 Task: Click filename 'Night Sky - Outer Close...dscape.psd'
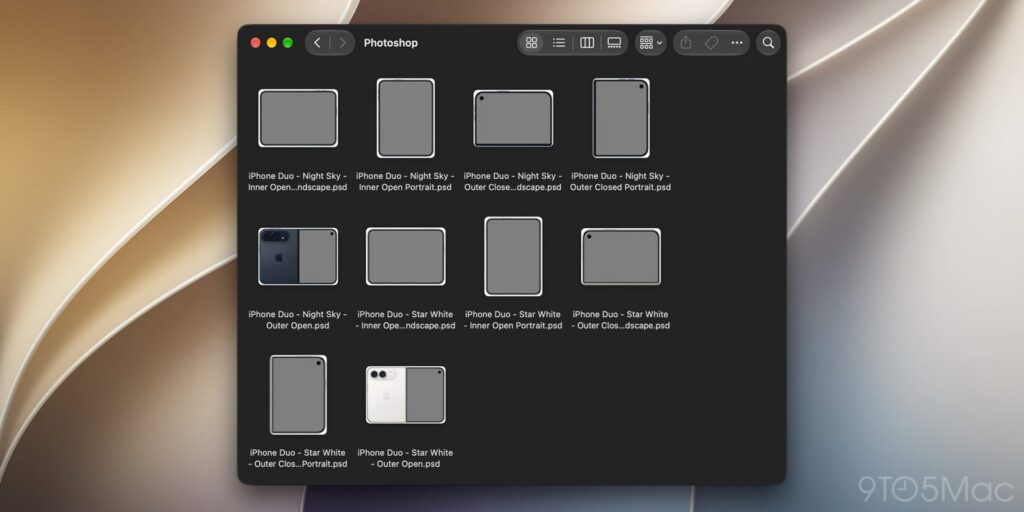[513, 182]
